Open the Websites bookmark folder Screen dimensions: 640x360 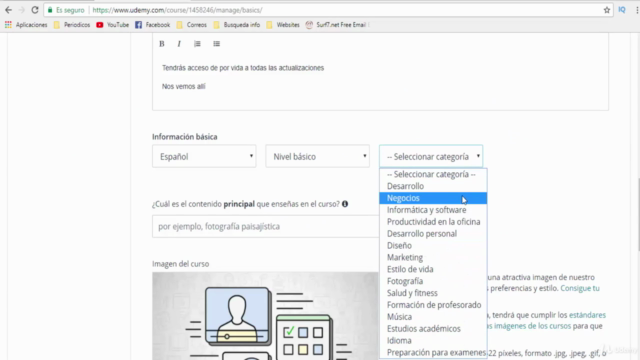coord(283,25)
